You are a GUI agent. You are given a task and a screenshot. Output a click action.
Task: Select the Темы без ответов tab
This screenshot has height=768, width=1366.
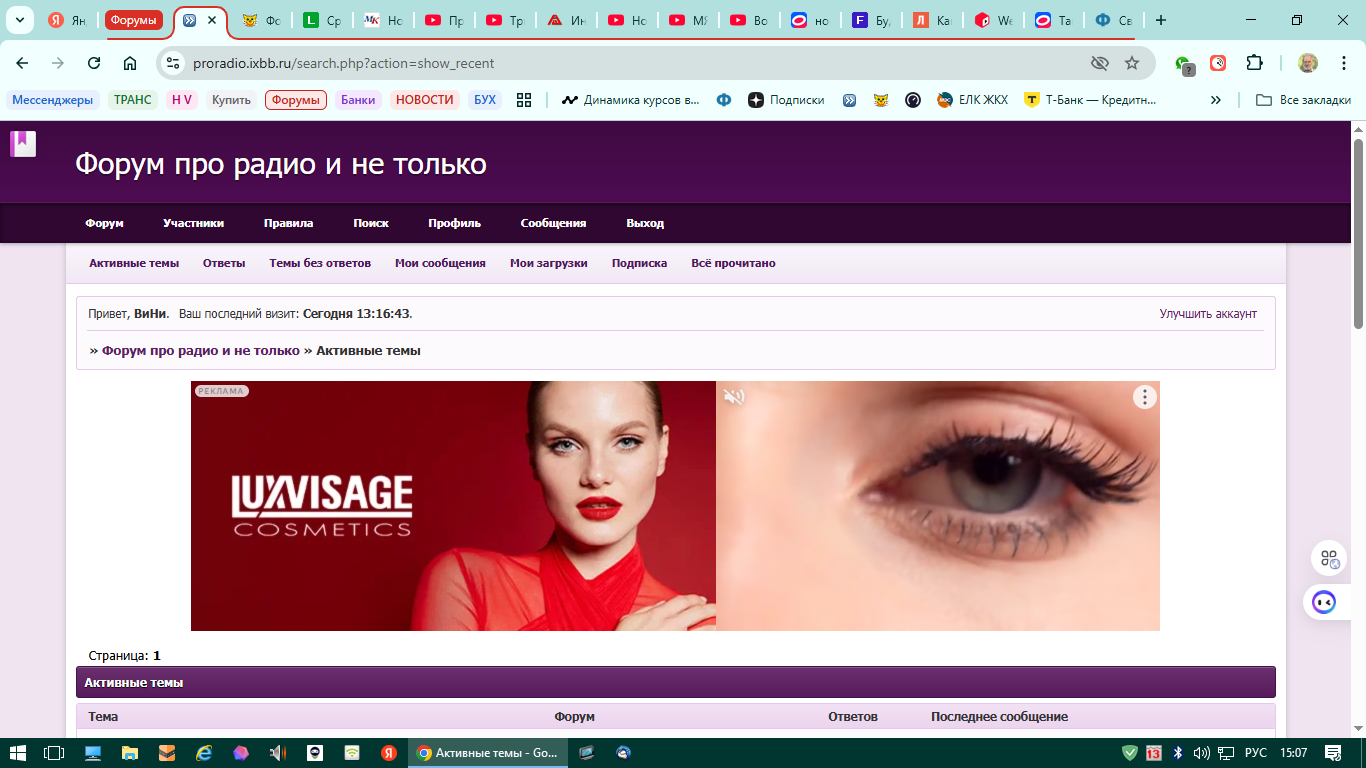(x=320, y=263)
